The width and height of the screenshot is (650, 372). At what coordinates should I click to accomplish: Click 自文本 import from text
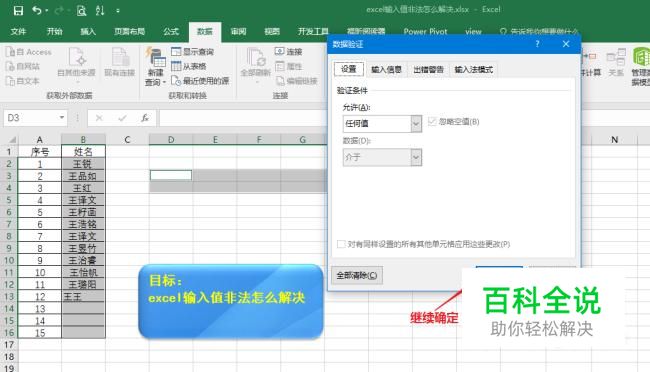click(23, 81)
